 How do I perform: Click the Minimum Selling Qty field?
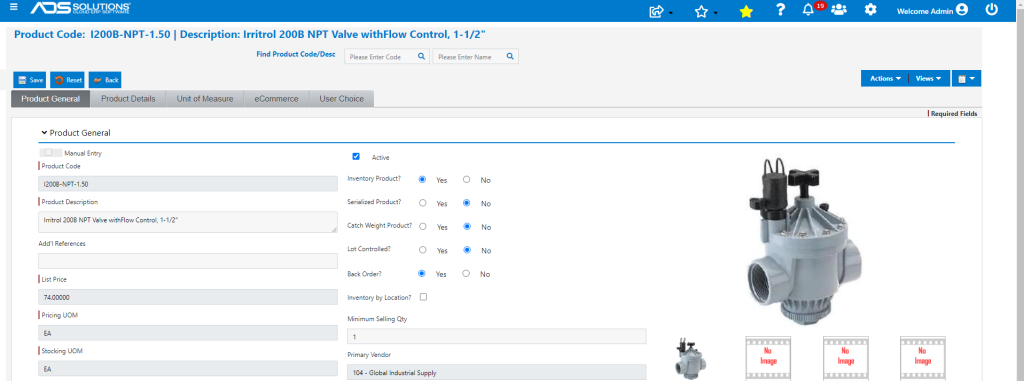(x=496, y=336)
